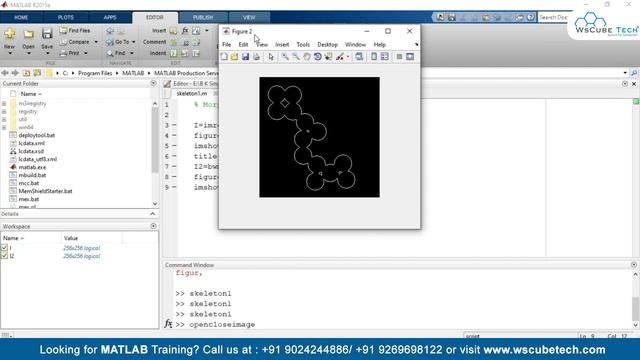Switch to the VIEW ribbon tab
This screenshot has width=640, height=360.
click(249, 18)
